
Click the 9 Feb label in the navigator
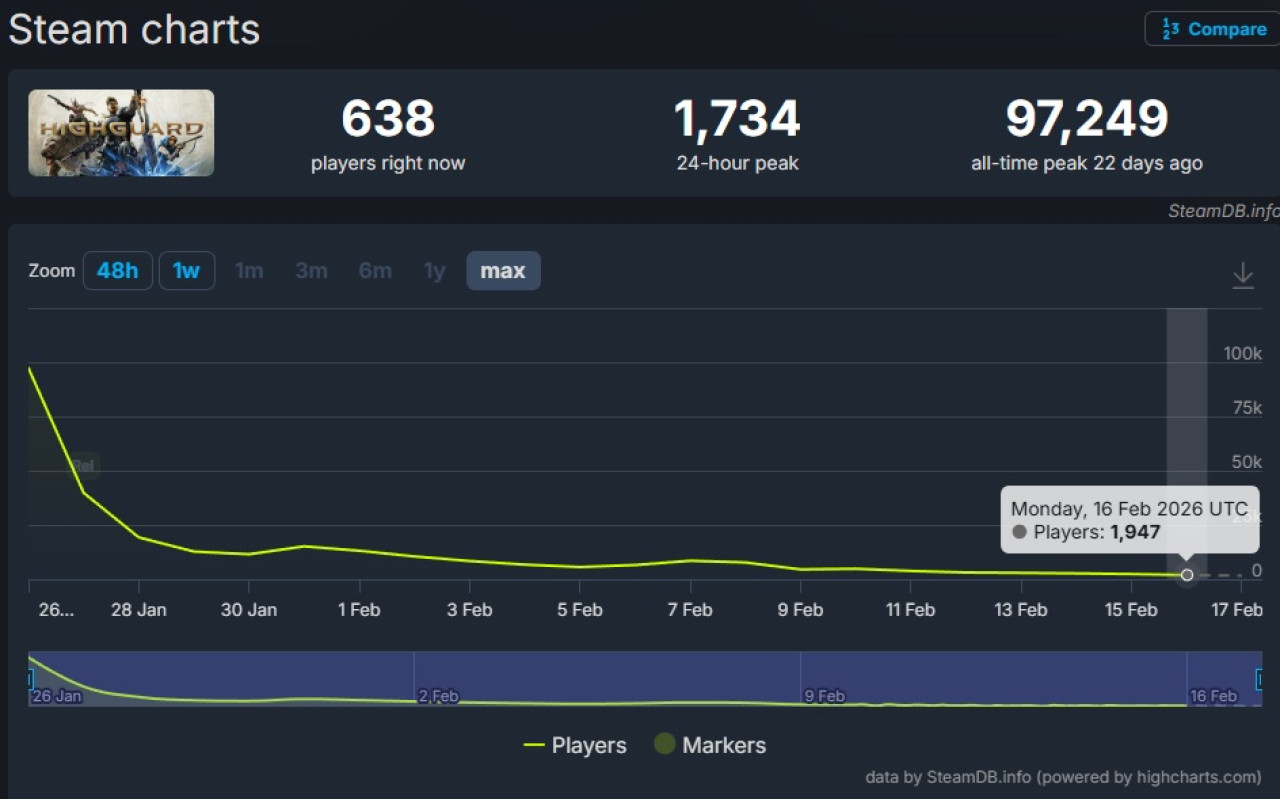tap(824, 696)
